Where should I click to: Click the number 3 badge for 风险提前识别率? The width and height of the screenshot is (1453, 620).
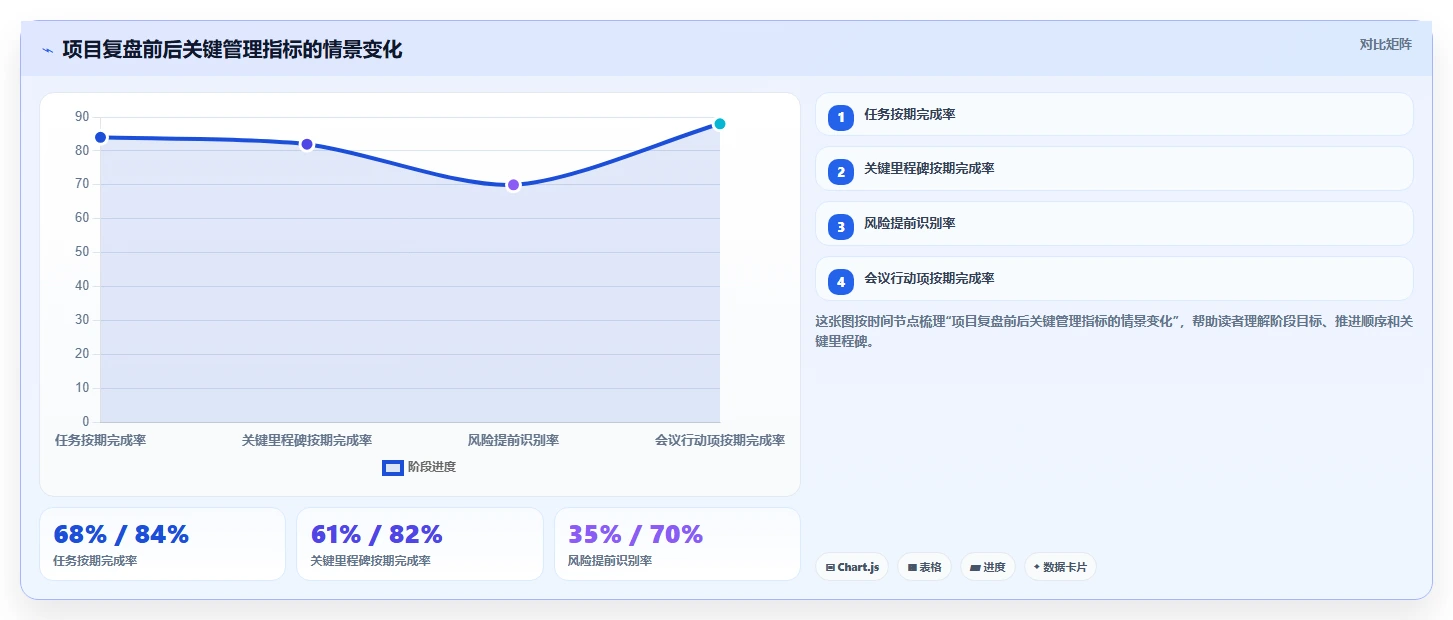point(841,226)
